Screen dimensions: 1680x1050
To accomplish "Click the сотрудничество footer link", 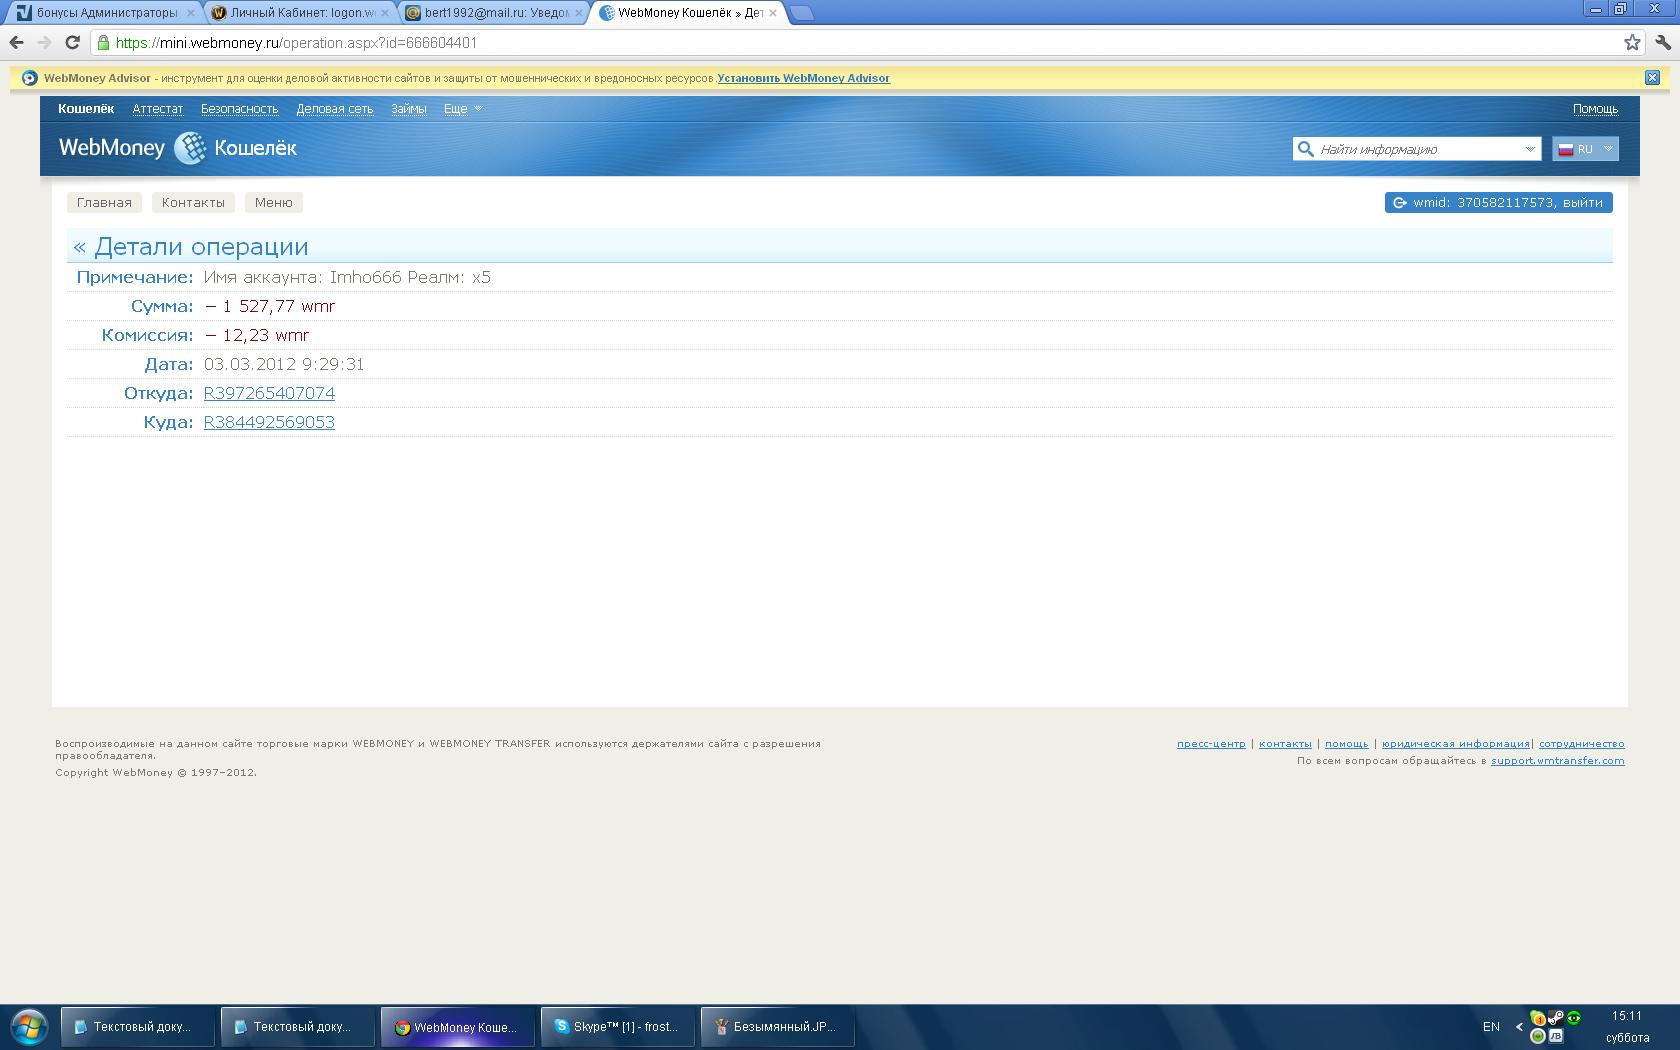I will [x=1582, y=744].
